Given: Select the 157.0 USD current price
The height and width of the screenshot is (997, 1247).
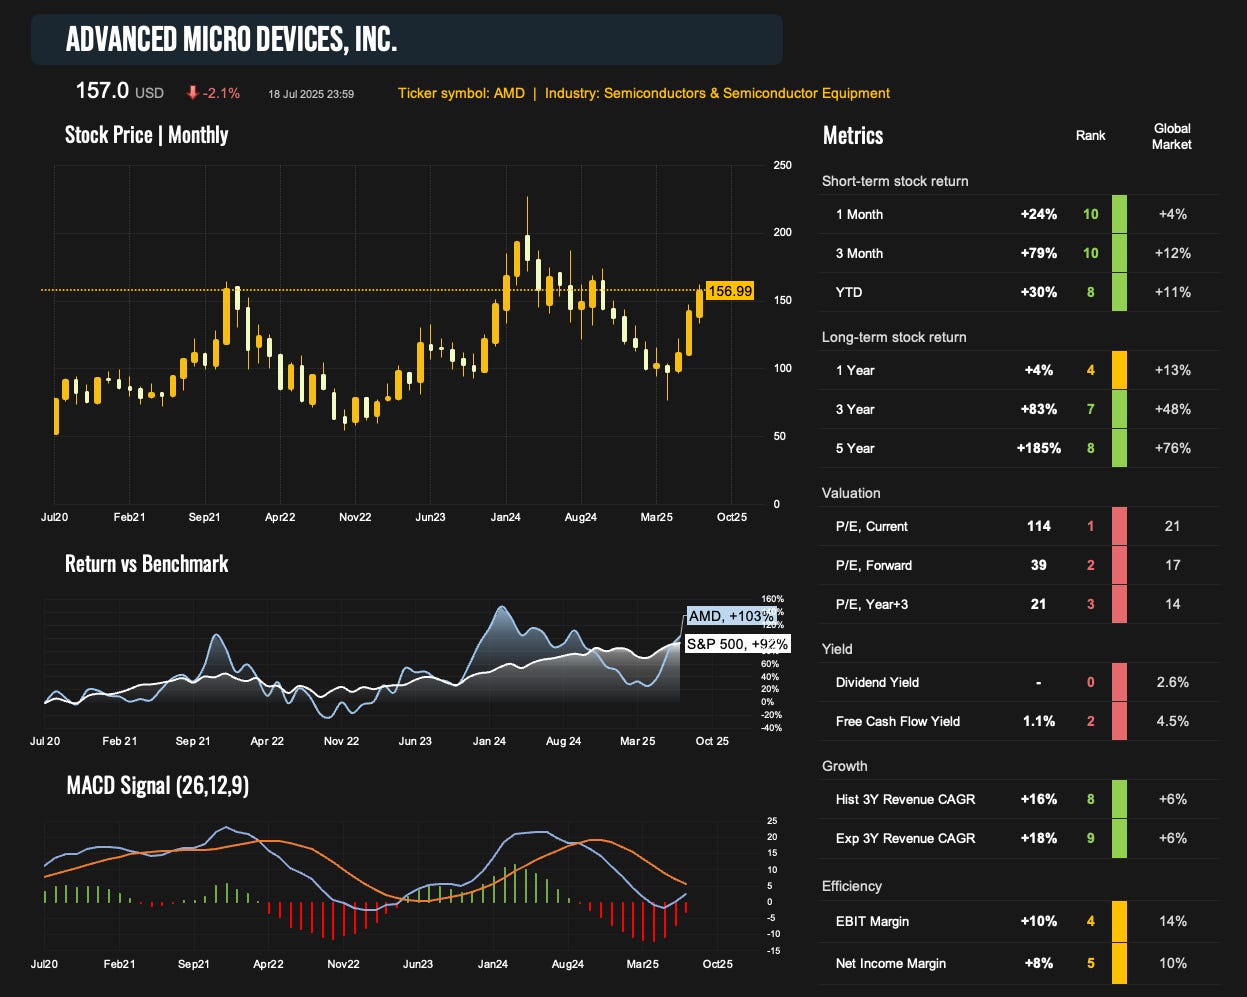Looking at the screenshot, I should tap(119, 91).
